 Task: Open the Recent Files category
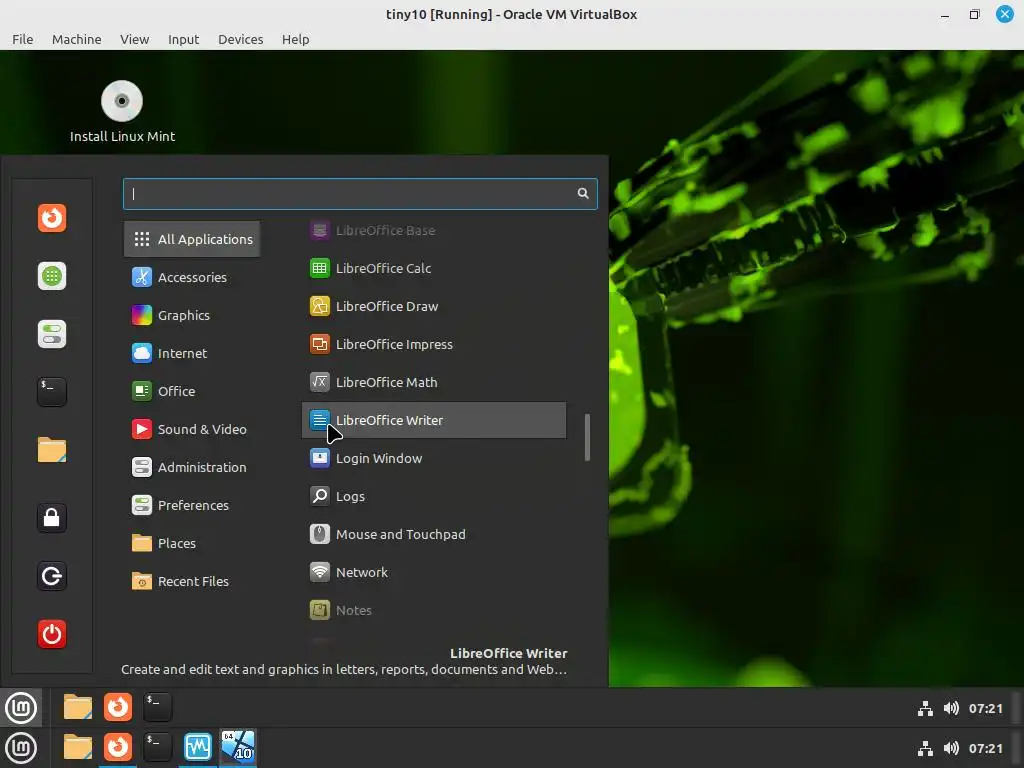[192, 581]
